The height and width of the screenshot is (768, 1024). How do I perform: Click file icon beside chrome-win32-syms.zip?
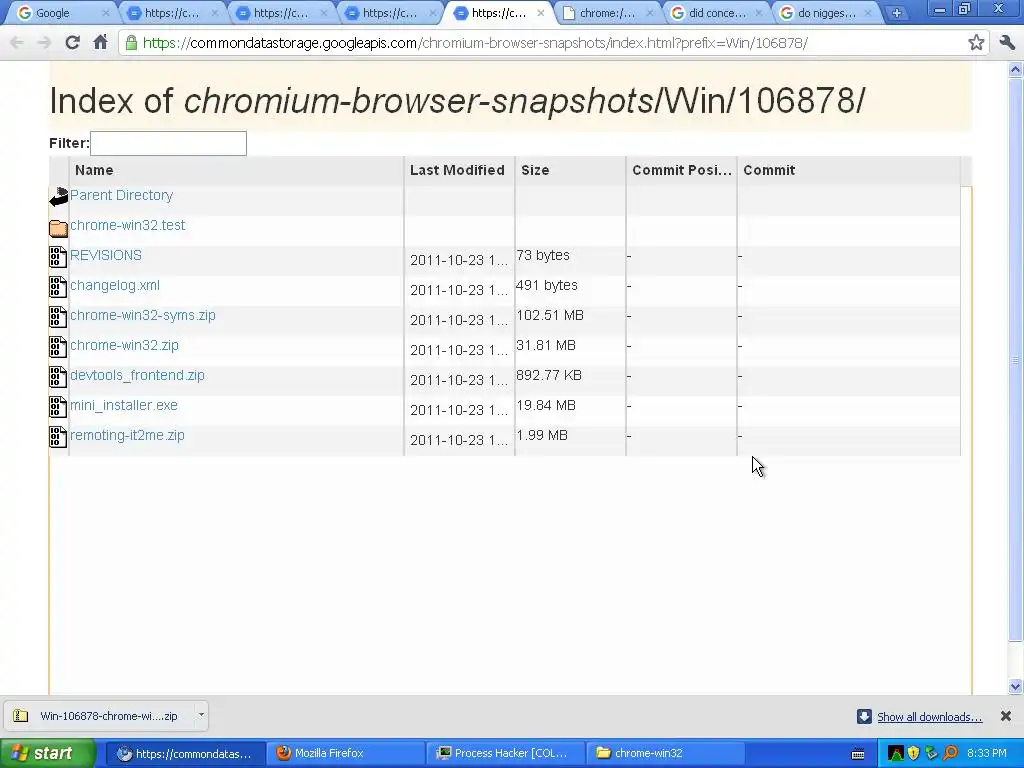[x=58, y=317]
